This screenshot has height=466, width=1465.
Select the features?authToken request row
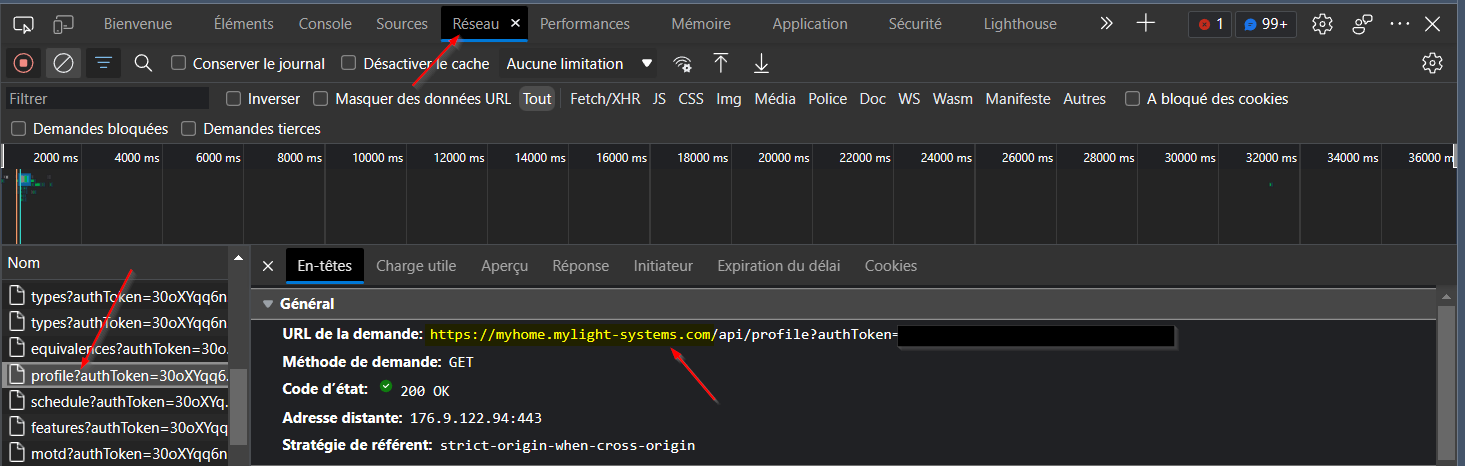click(117, 427)
